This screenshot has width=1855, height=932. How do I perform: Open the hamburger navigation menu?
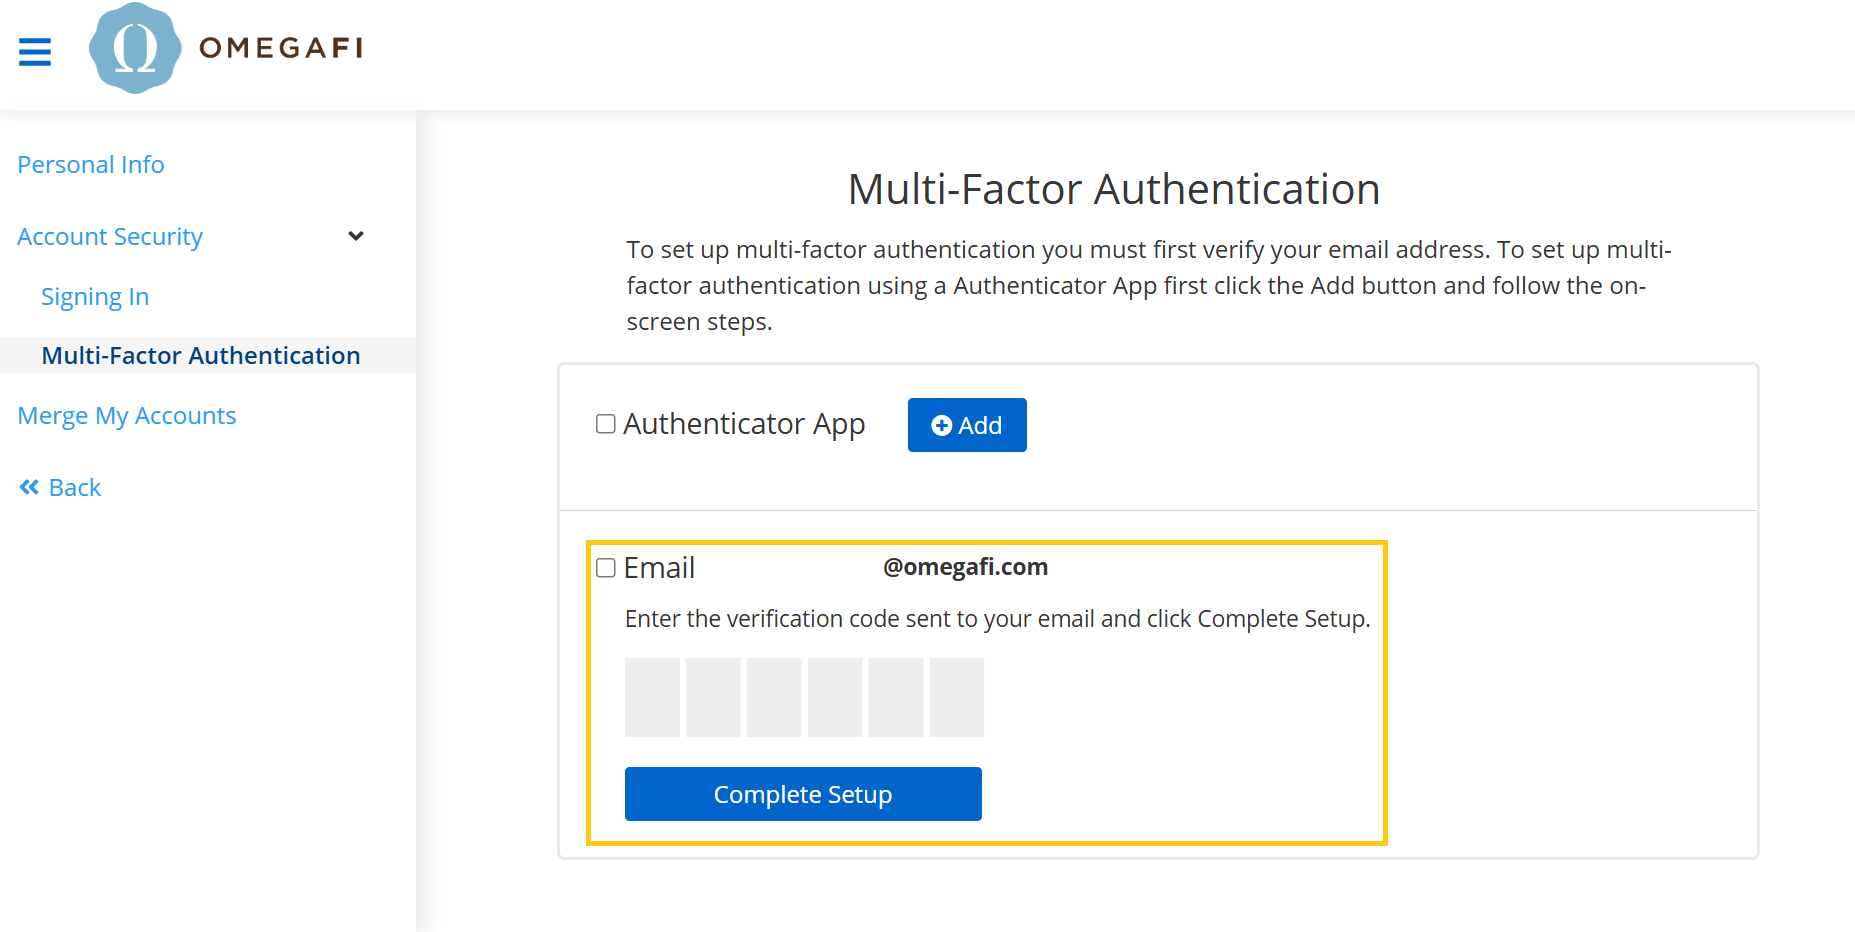click(x=35, y=51)
